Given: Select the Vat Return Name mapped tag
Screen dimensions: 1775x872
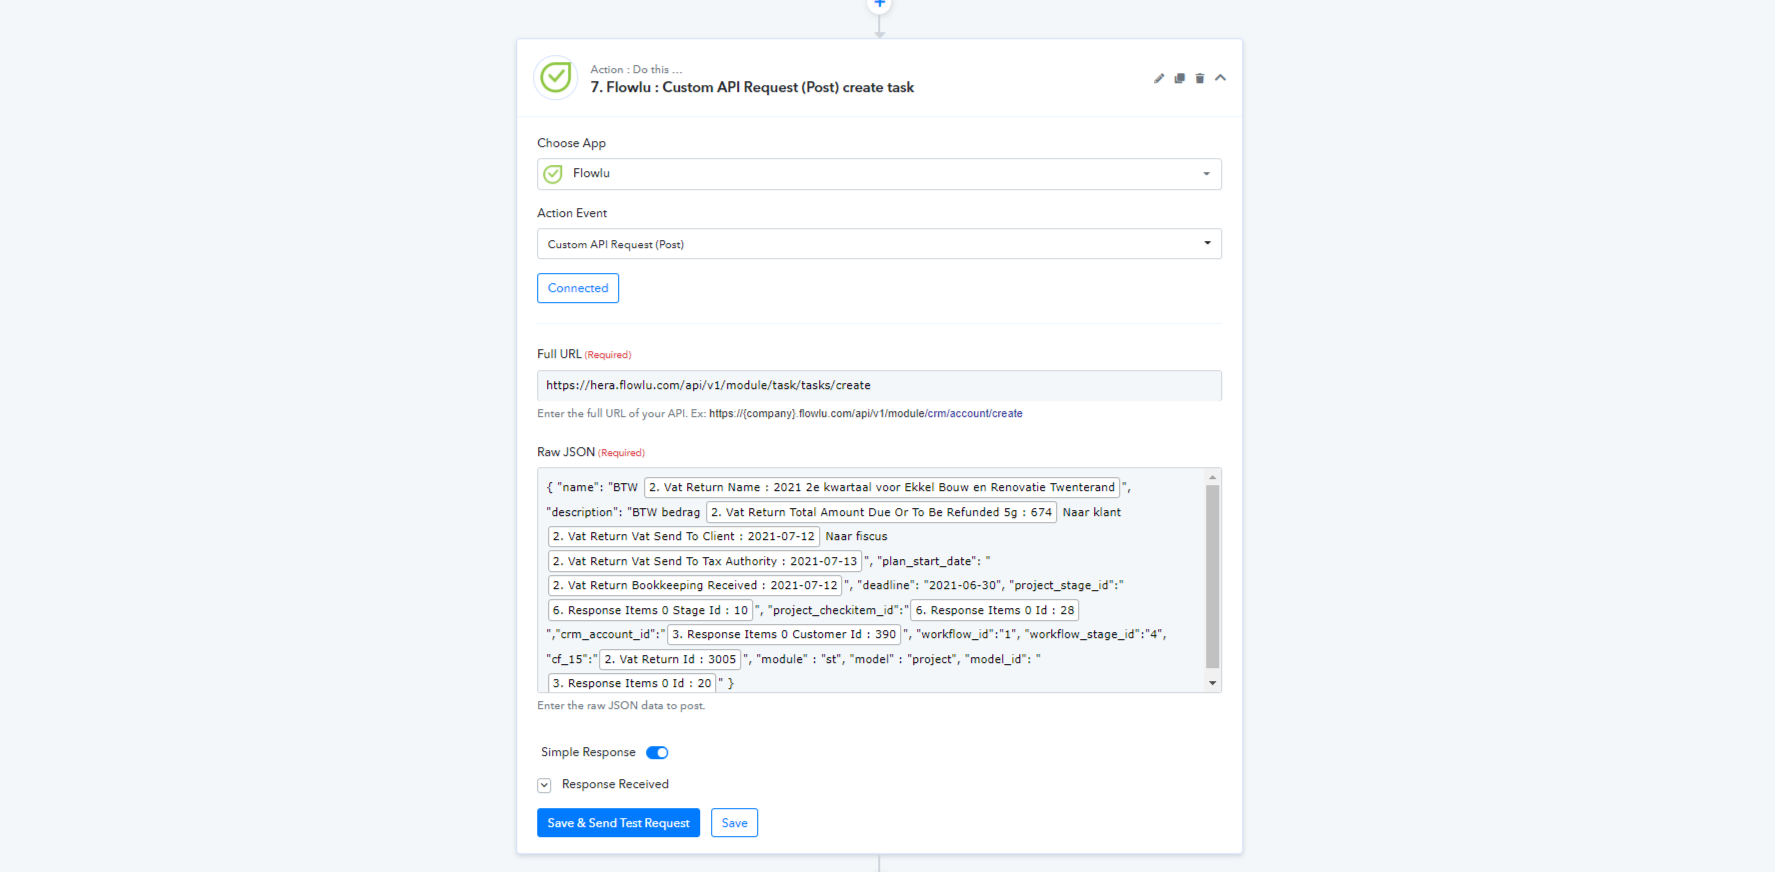Looking at the screenshot, I should tap(882, 488).
